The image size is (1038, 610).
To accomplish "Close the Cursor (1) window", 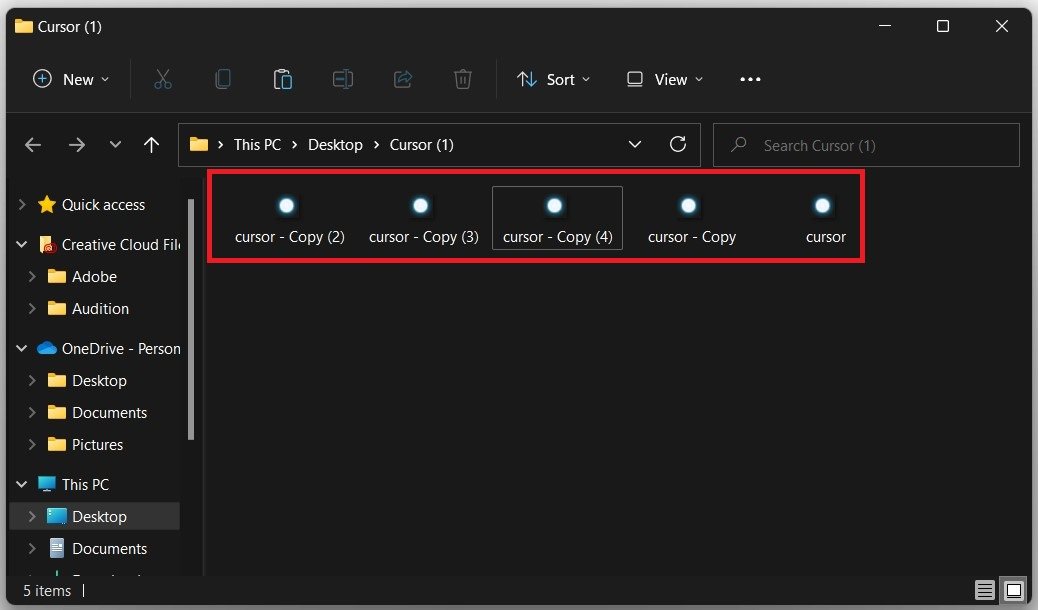I will tap(1002, 26).
